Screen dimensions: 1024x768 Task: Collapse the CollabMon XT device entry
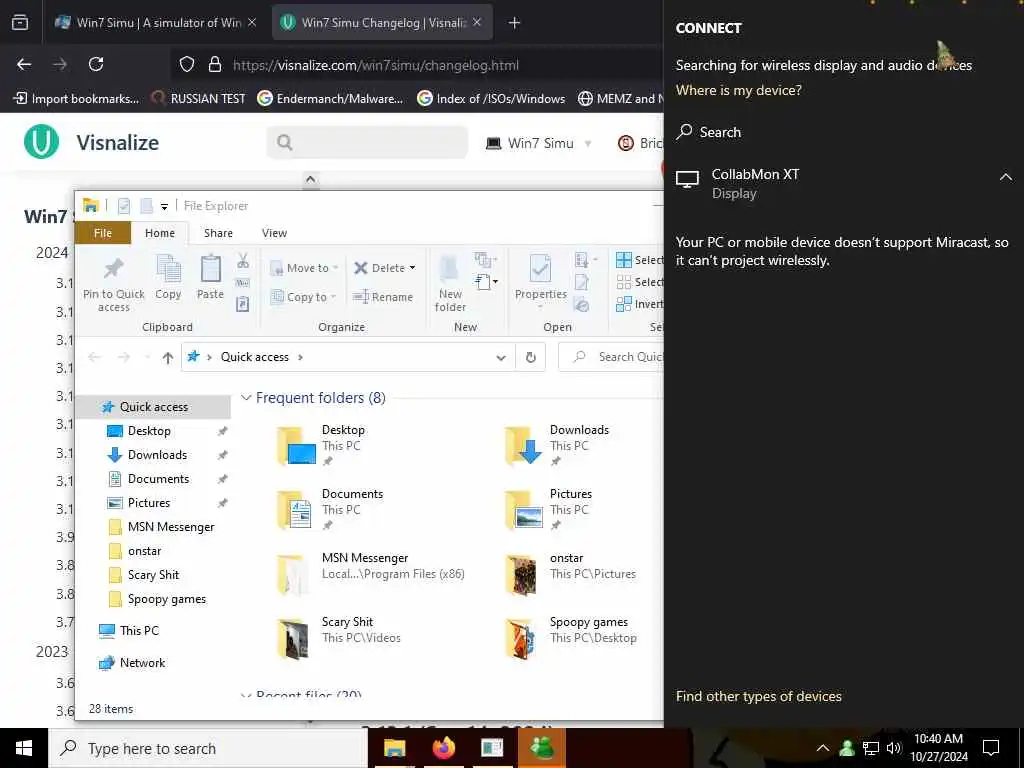pos(1006,177)
